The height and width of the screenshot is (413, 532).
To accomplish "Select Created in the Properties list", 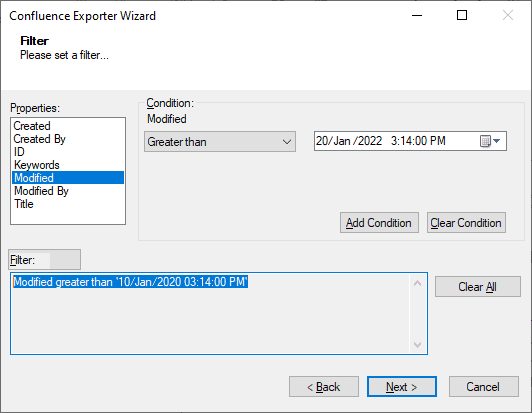I will pos(32,126).
